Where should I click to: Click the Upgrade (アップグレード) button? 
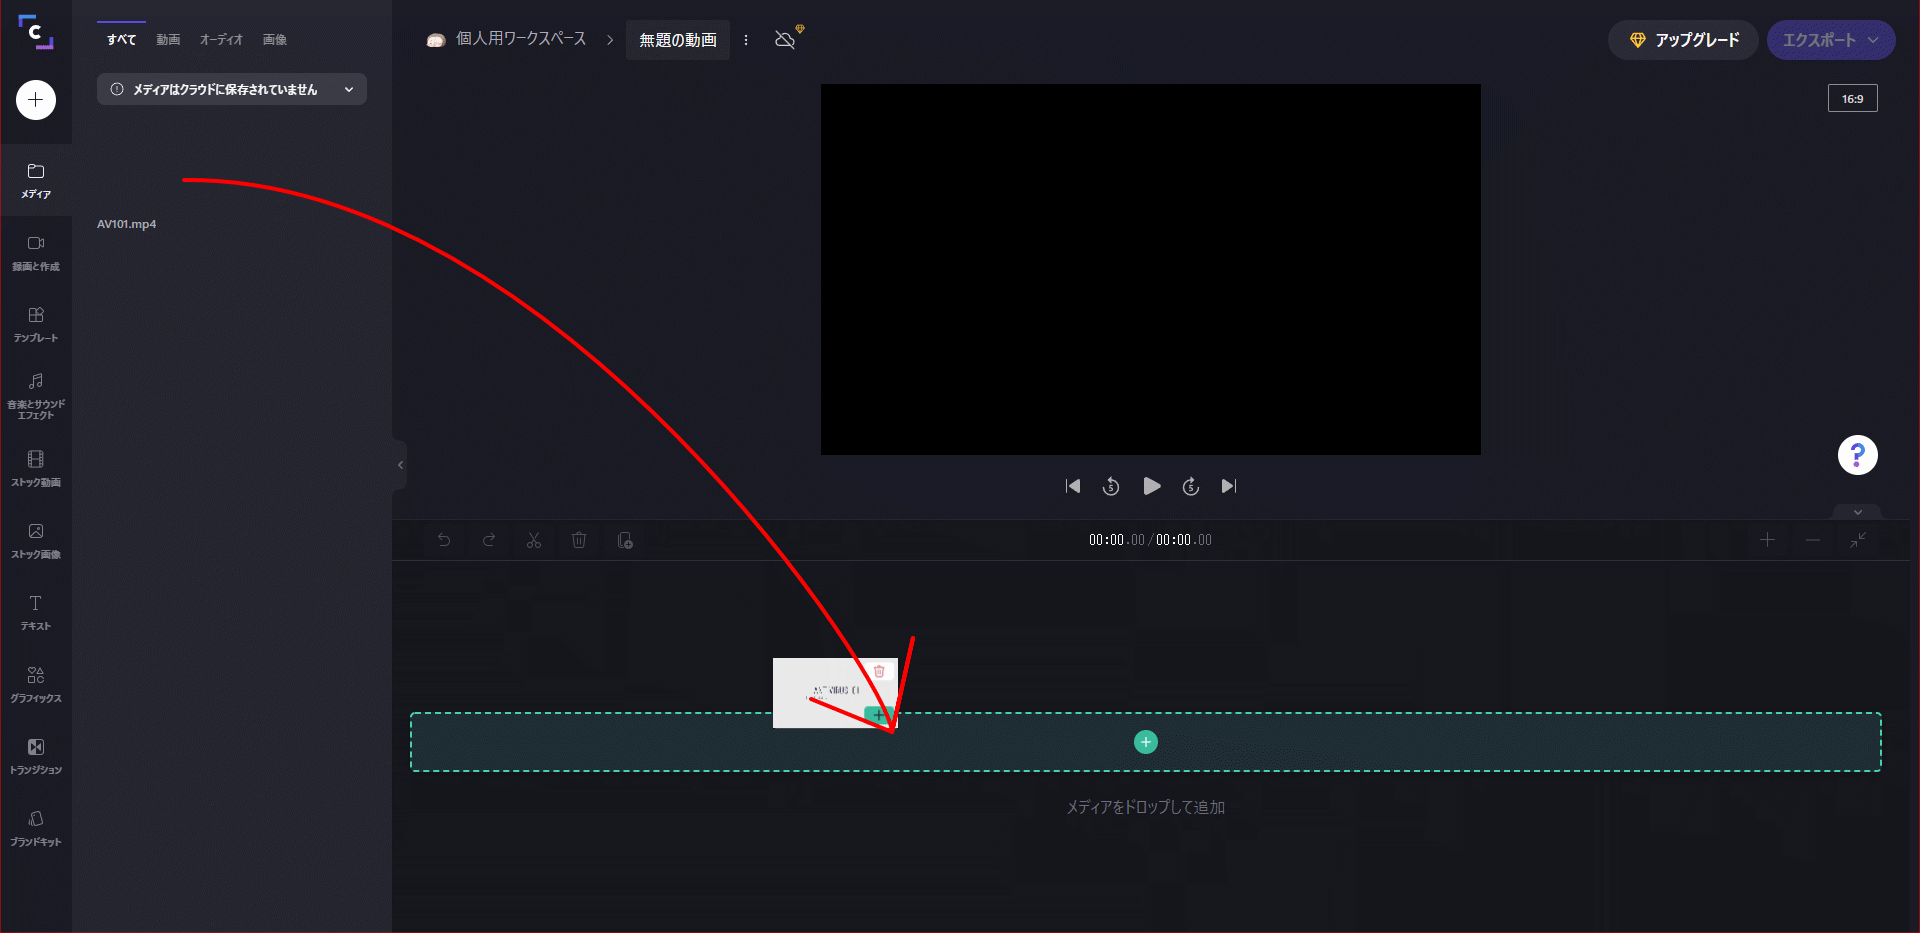[x=1683, y=40]
